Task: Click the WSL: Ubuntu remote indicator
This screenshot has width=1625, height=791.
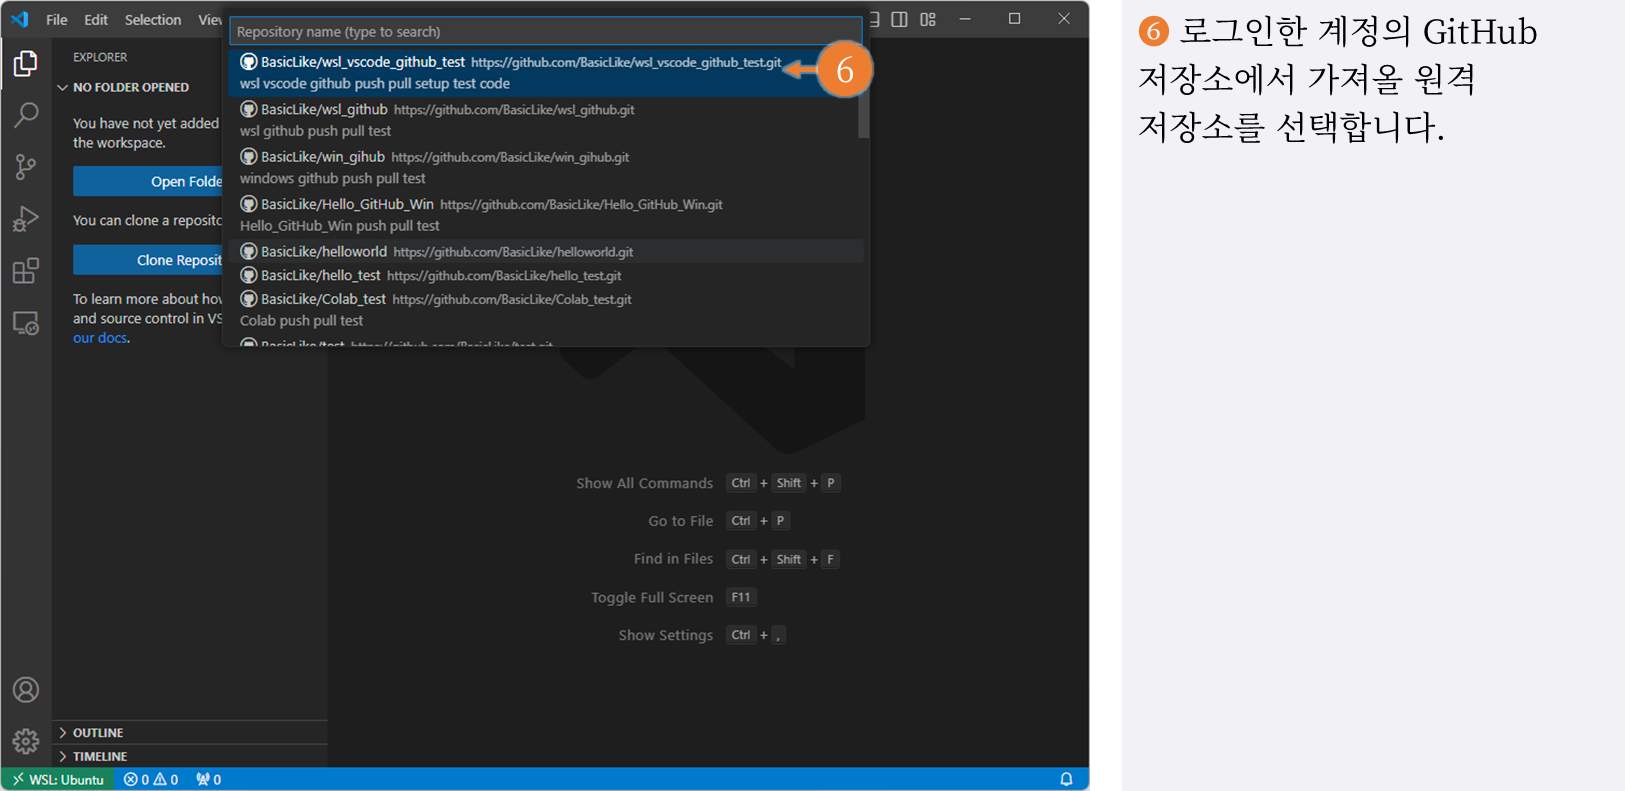Action: (58, 779)
